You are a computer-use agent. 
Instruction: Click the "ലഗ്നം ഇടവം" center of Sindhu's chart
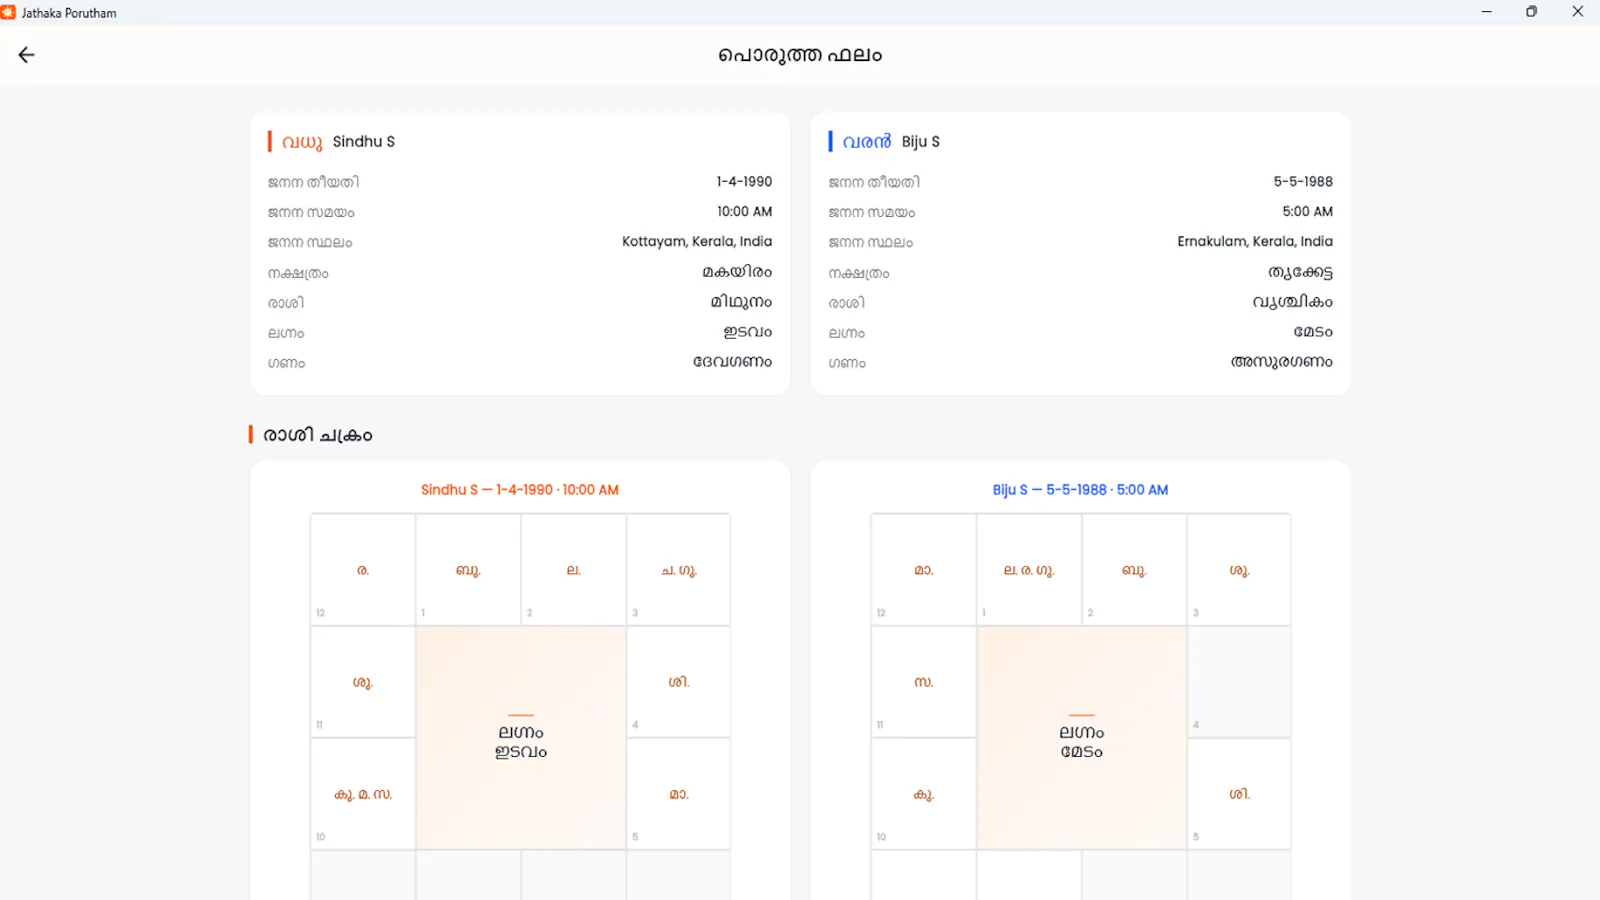click(521, 738)
